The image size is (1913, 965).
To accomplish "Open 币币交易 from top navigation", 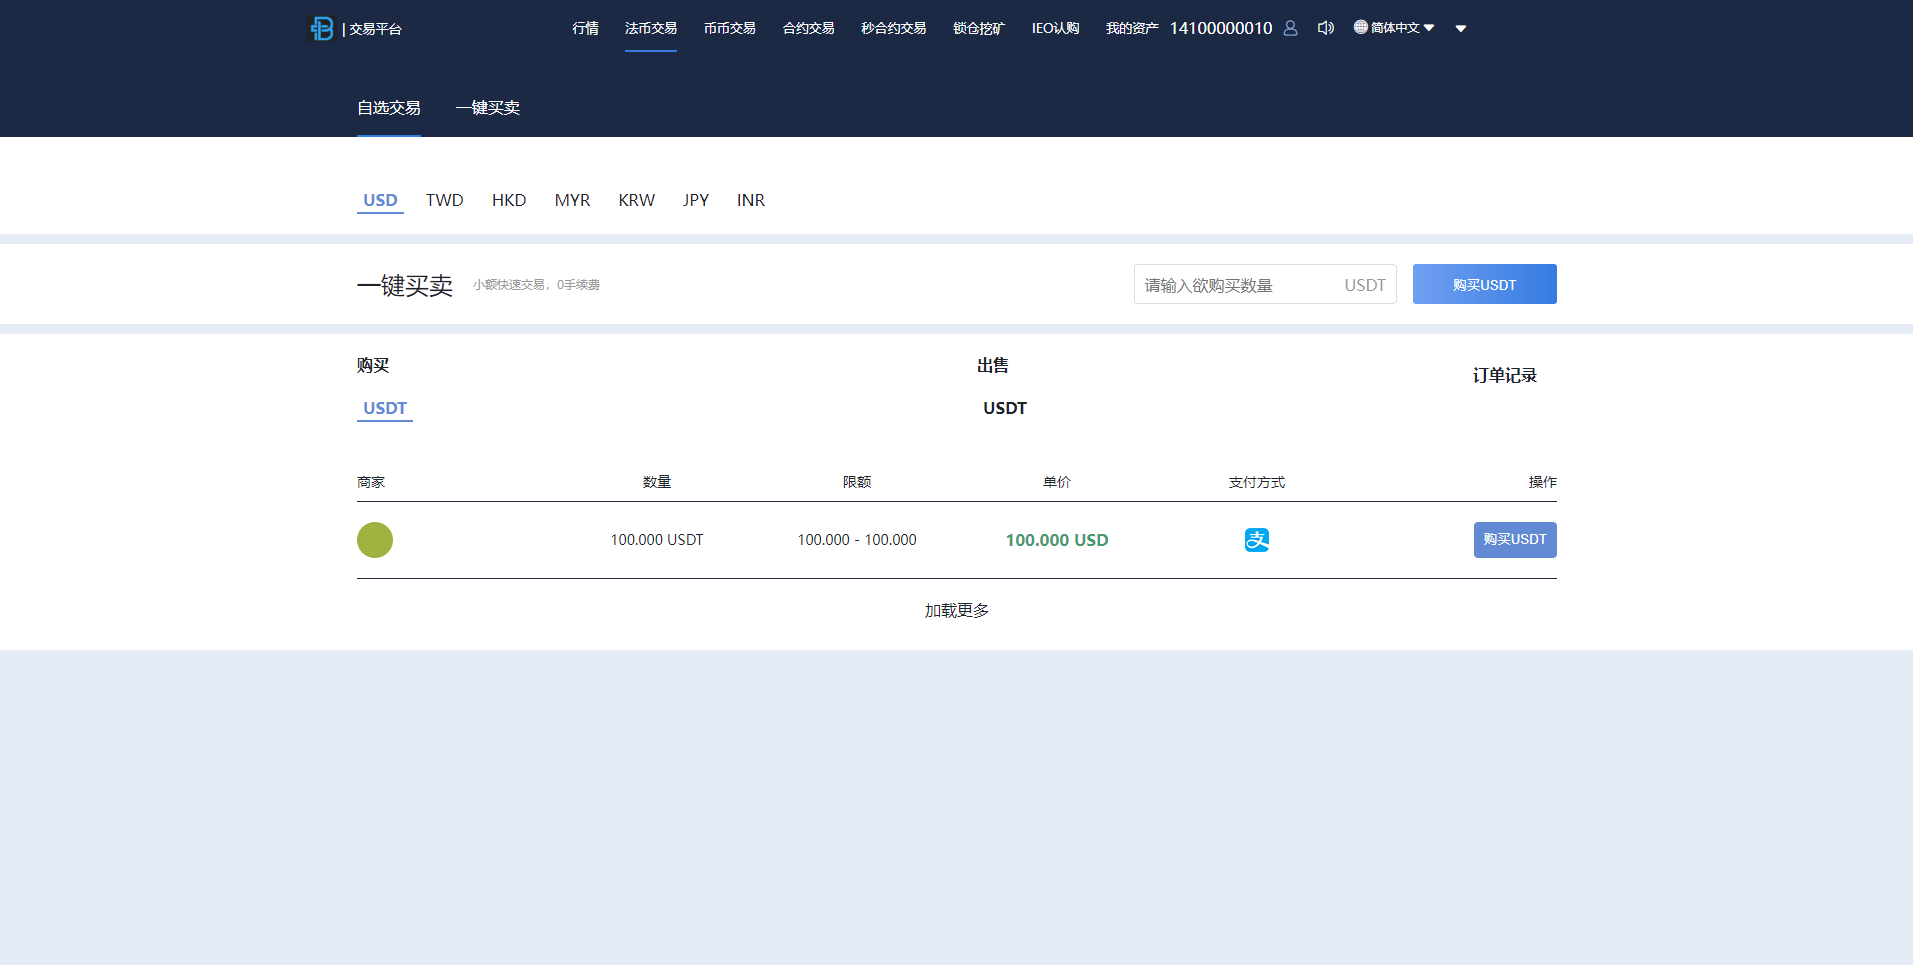I will point(729,28).
